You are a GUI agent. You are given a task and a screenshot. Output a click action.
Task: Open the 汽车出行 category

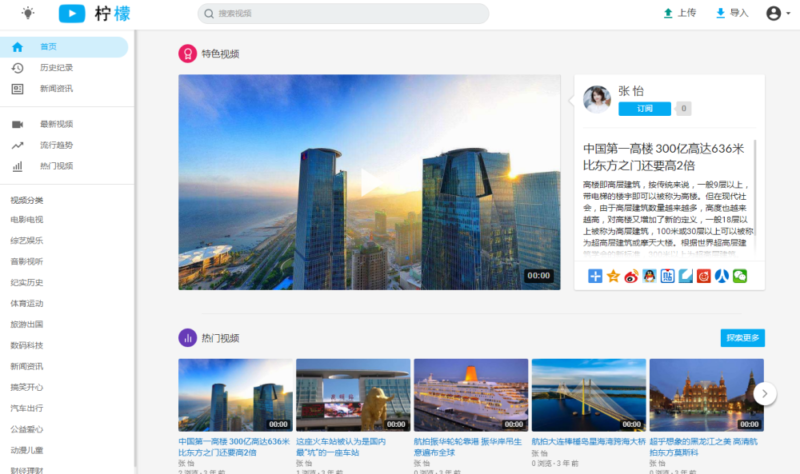(x=27, y=408)
